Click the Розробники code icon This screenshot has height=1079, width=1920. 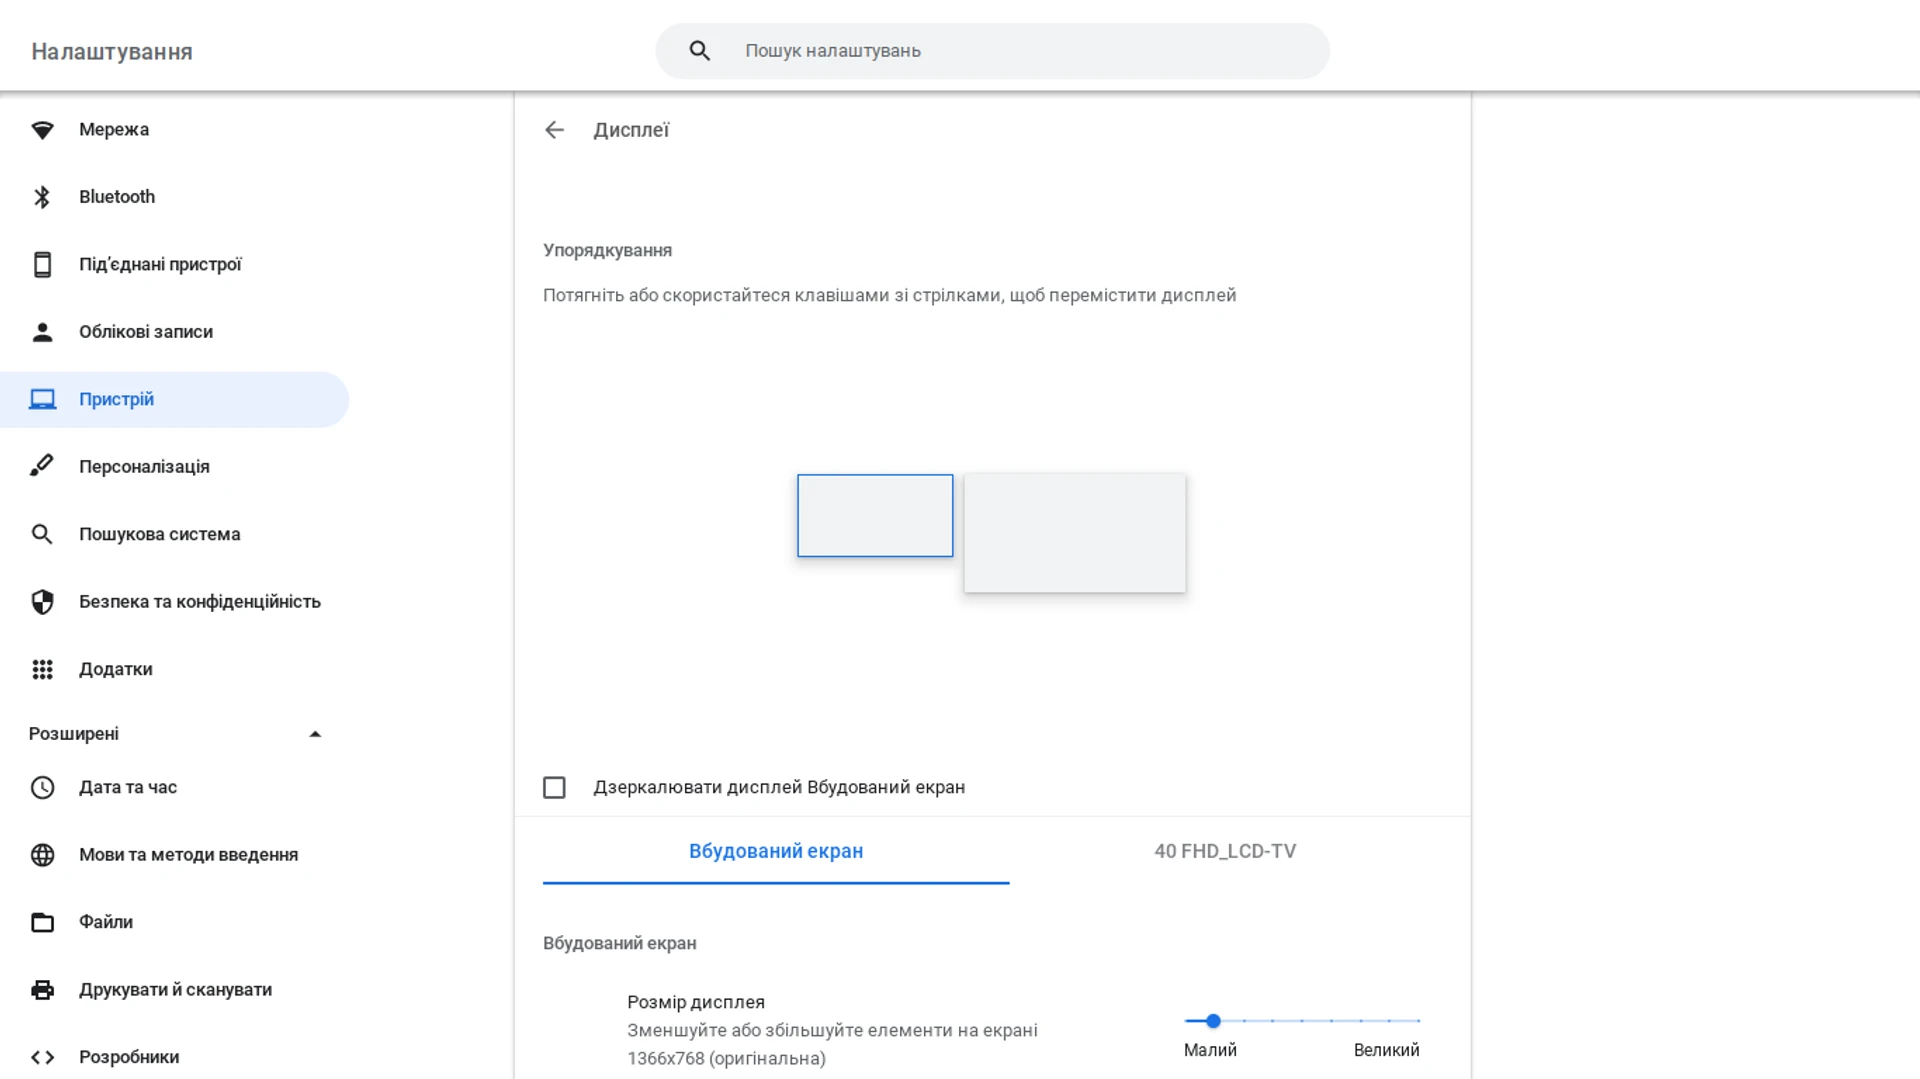[x=42, y=1056]
